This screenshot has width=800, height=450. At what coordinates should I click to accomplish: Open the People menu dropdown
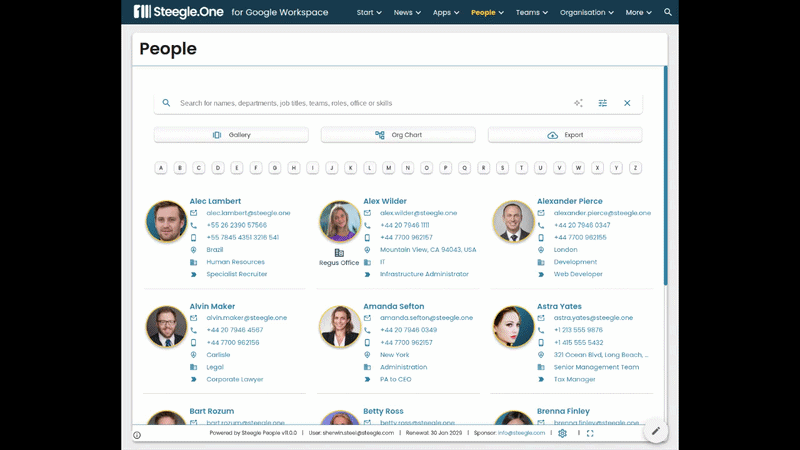(487, 12)
